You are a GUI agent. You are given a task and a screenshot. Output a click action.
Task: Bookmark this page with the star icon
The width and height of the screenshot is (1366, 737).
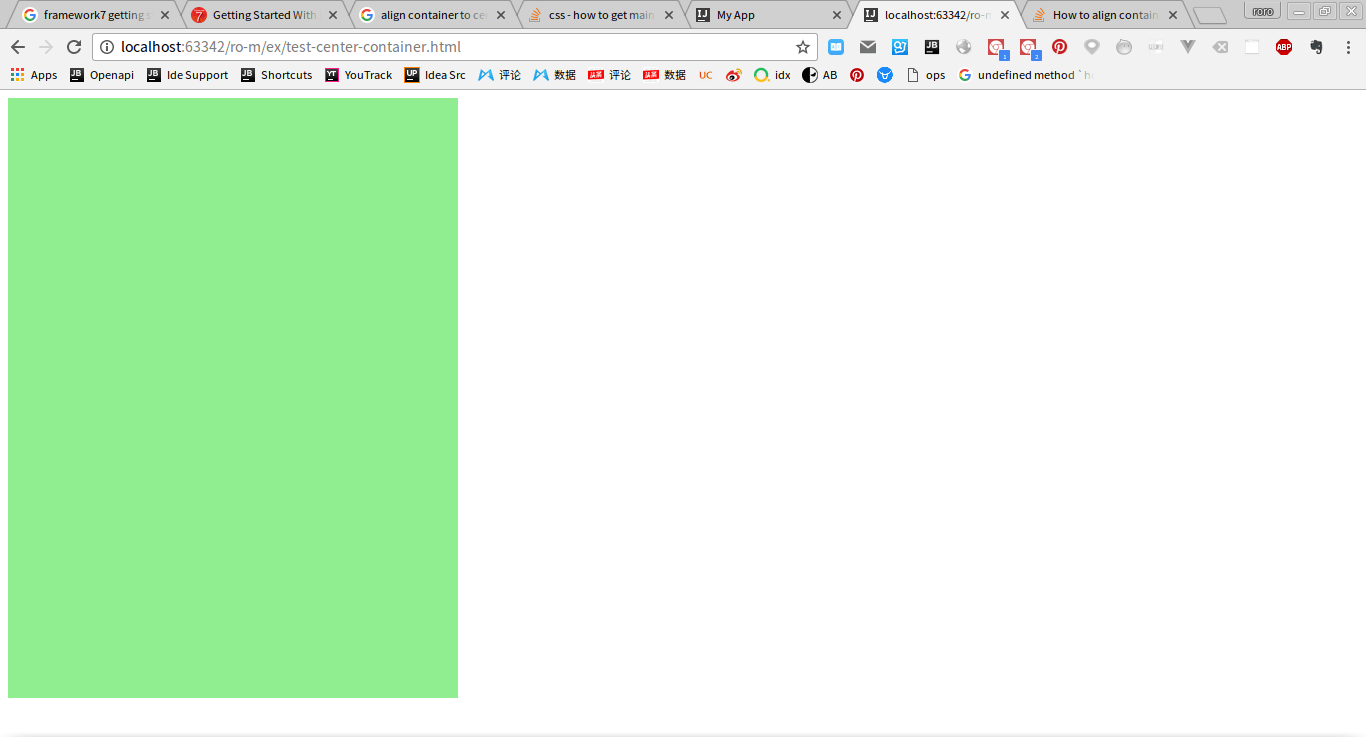pos(802,46)
